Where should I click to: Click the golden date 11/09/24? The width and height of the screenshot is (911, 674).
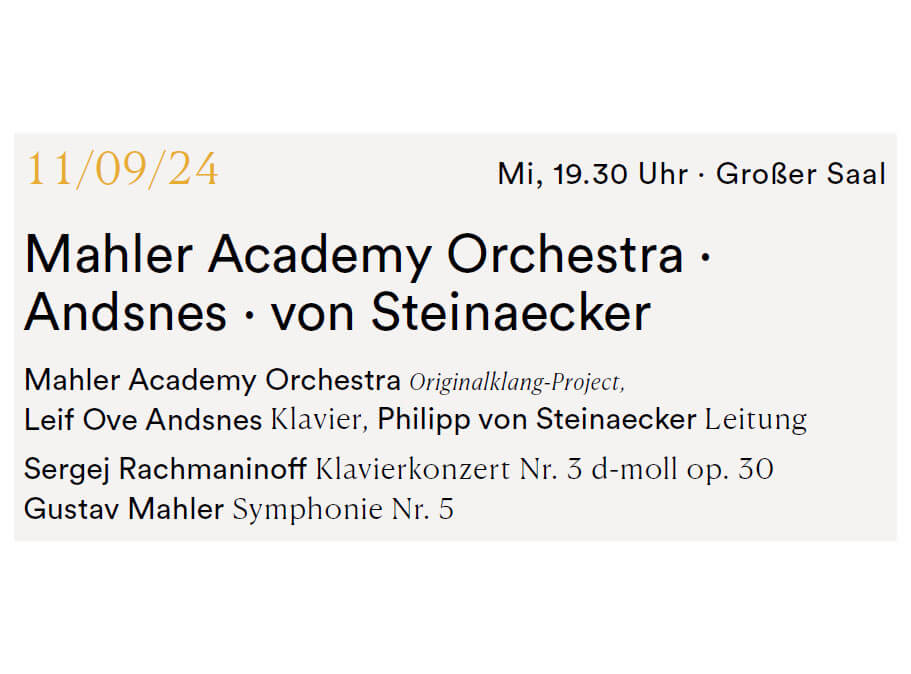[x=122, y=170]
